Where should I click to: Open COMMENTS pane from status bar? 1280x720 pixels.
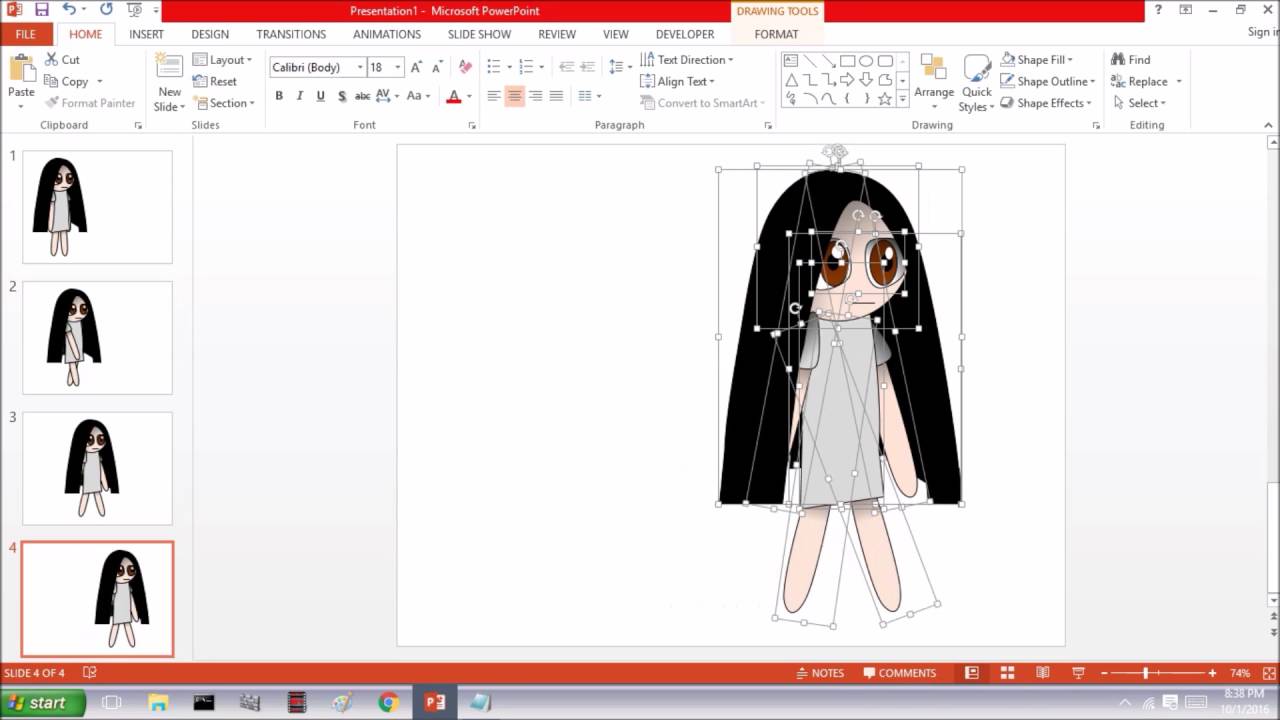899,673
